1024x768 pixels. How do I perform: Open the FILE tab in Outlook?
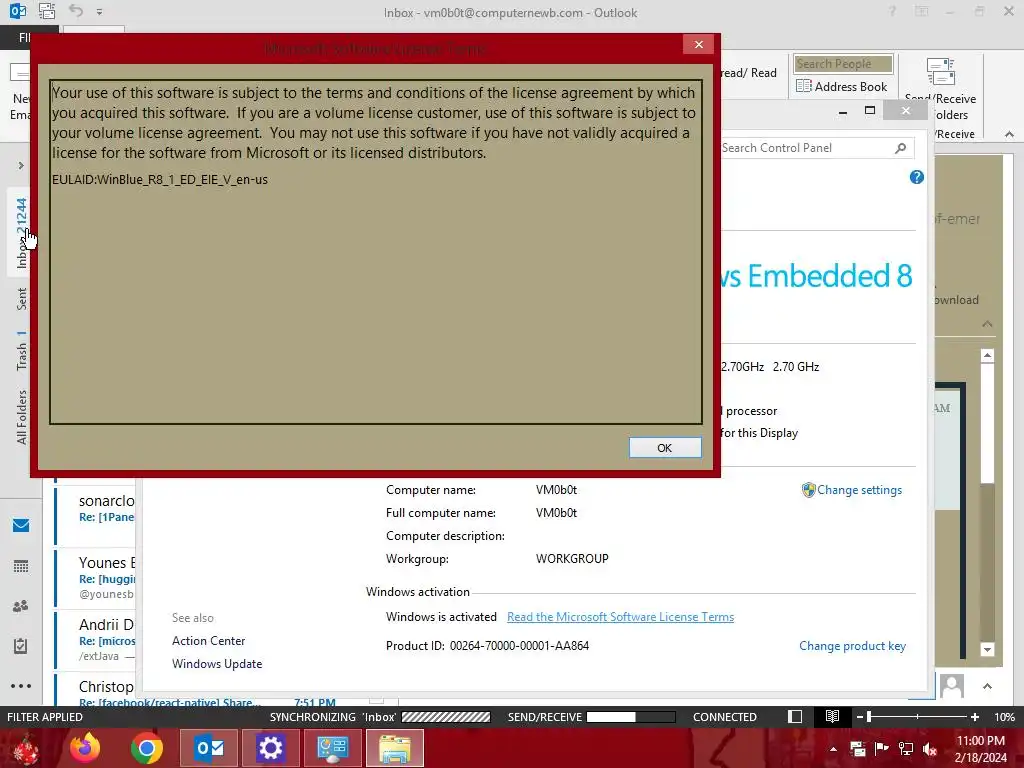point(25,38)
